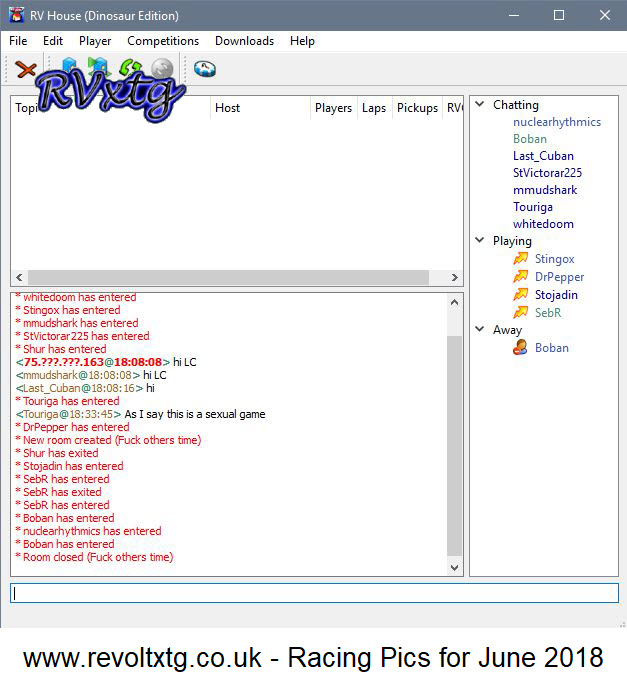Click Touriga's 18:33:45 chat message

pyautogui.click(x=140, y=414)
